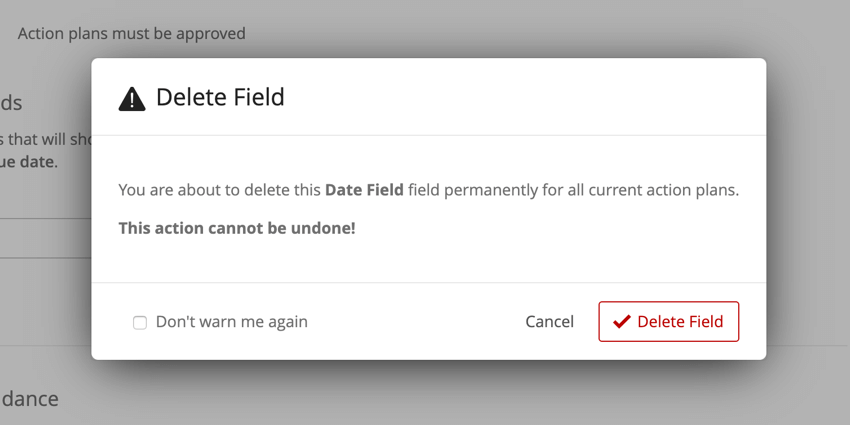Confirm with the red Delete Field button

pos(668,322)
